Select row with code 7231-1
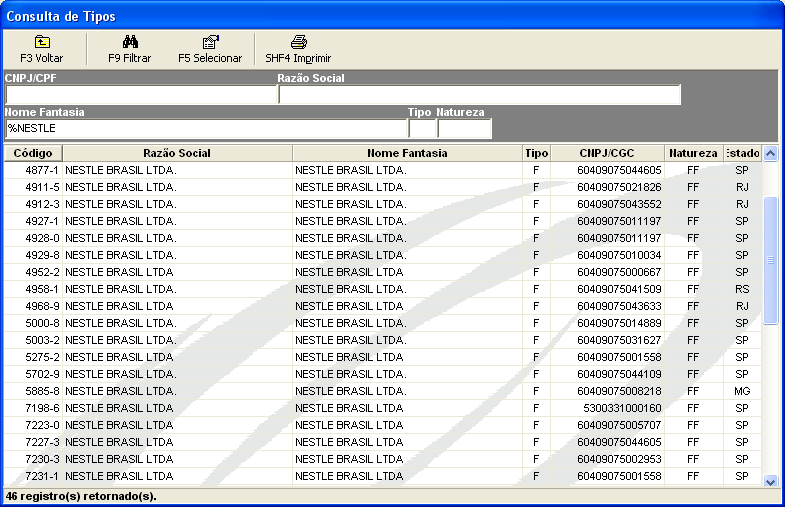The image size is (785, 507). (x=382, y=476)
